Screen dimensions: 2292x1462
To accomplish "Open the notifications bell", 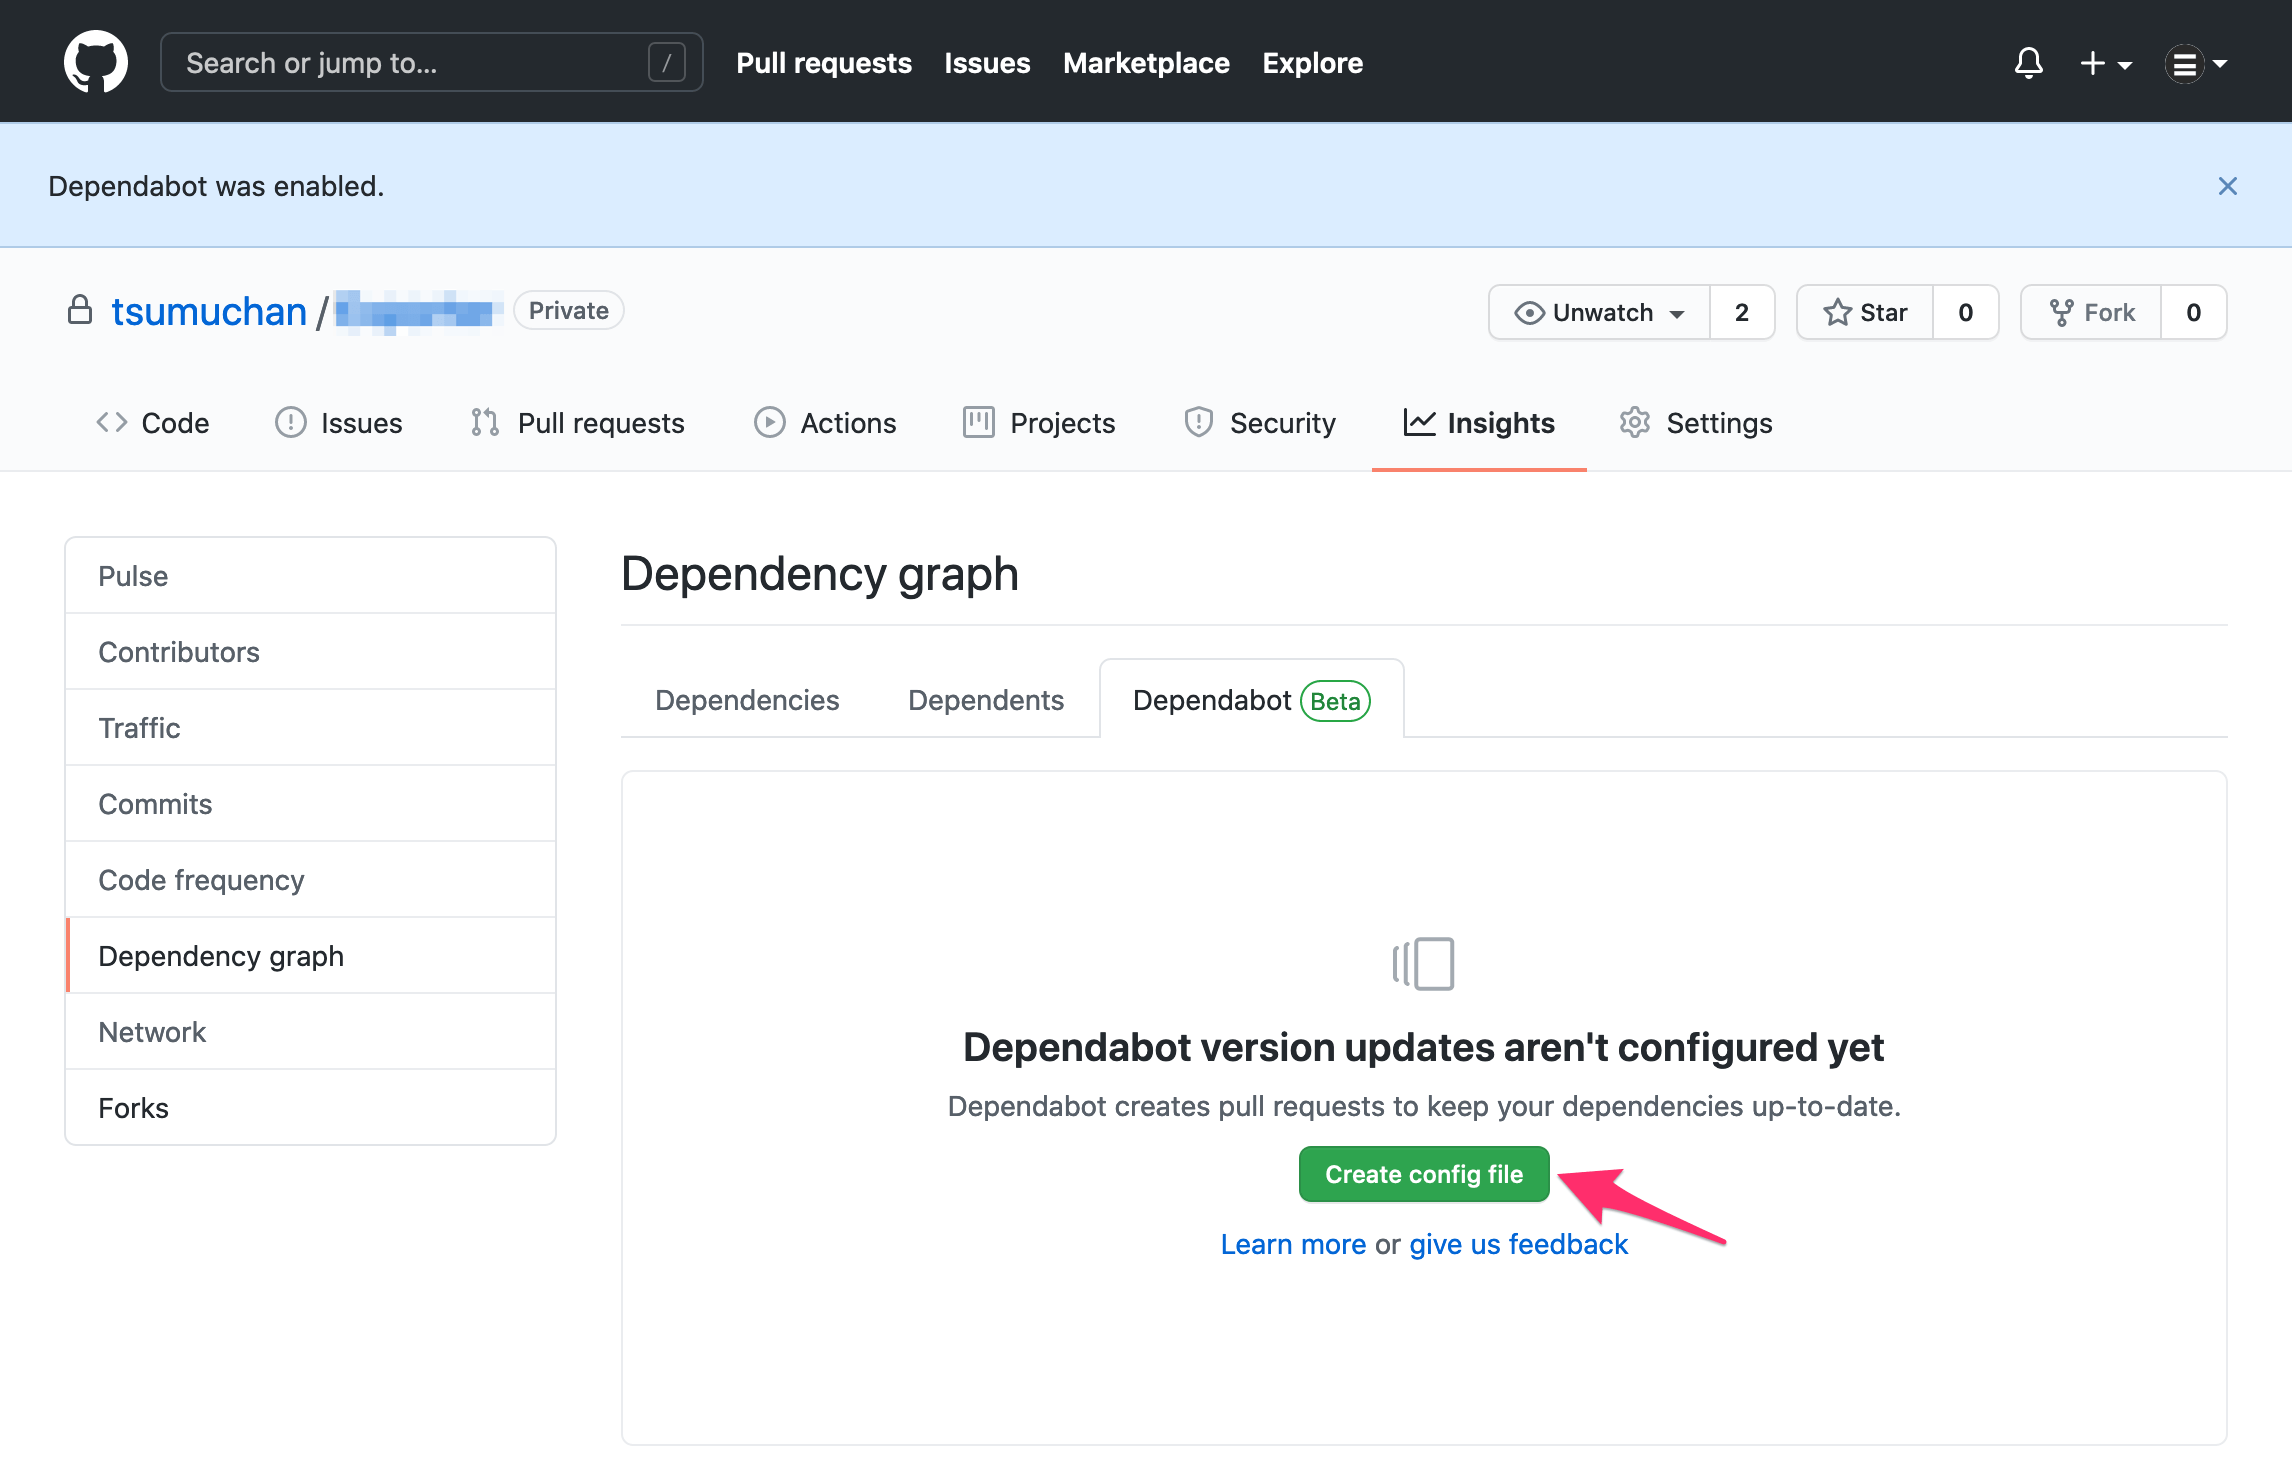I will click(2028, 63).
